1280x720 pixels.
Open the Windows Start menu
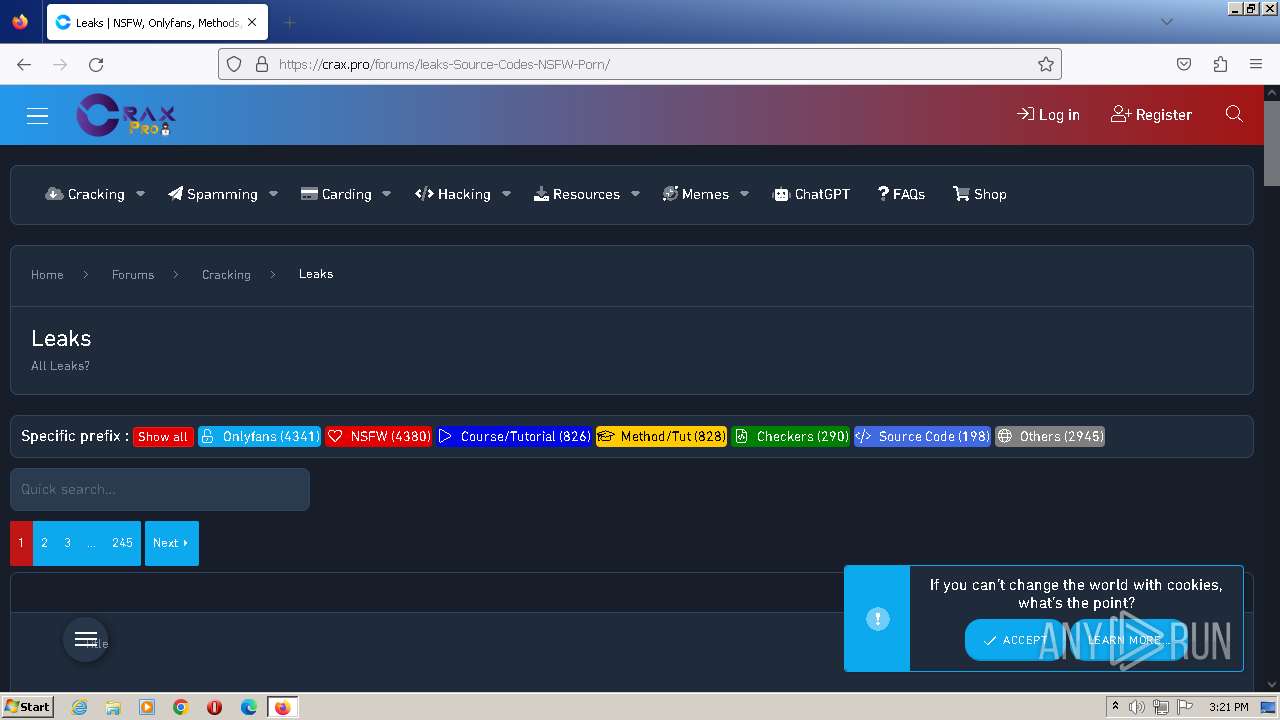27,707
